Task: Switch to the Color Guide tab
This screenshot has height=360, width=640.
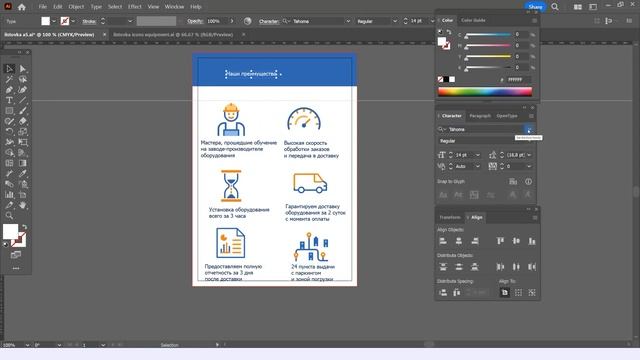Action: [473, 20]
